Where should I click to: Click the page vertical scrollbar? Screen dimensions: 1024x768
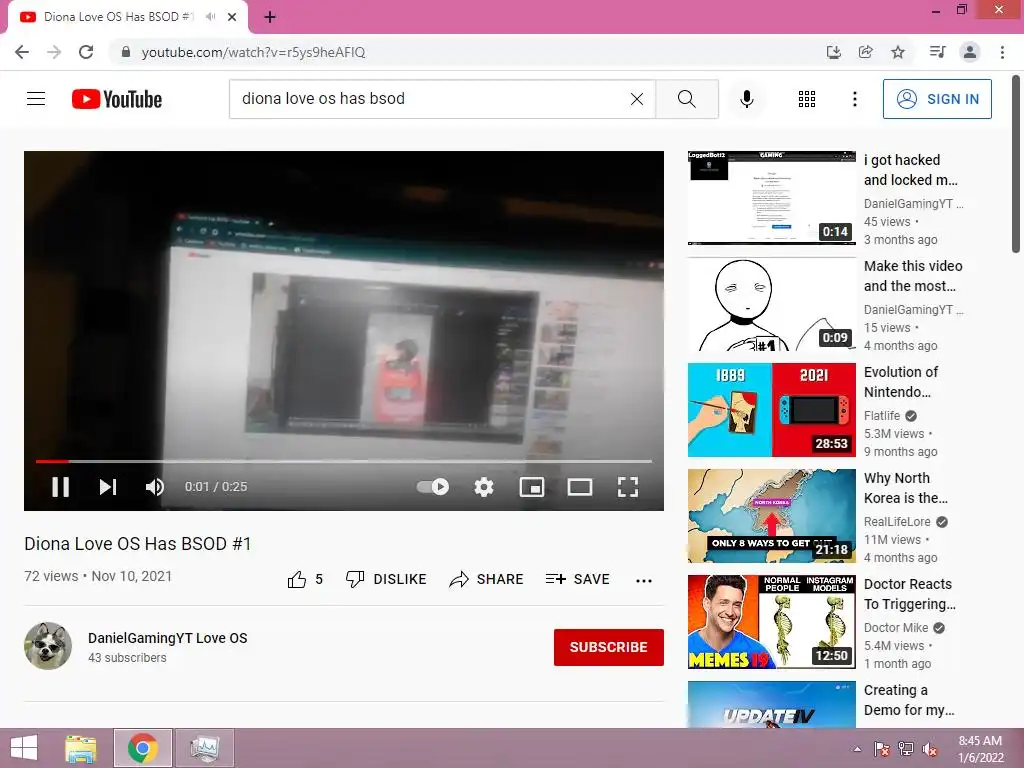(1016, 163)
